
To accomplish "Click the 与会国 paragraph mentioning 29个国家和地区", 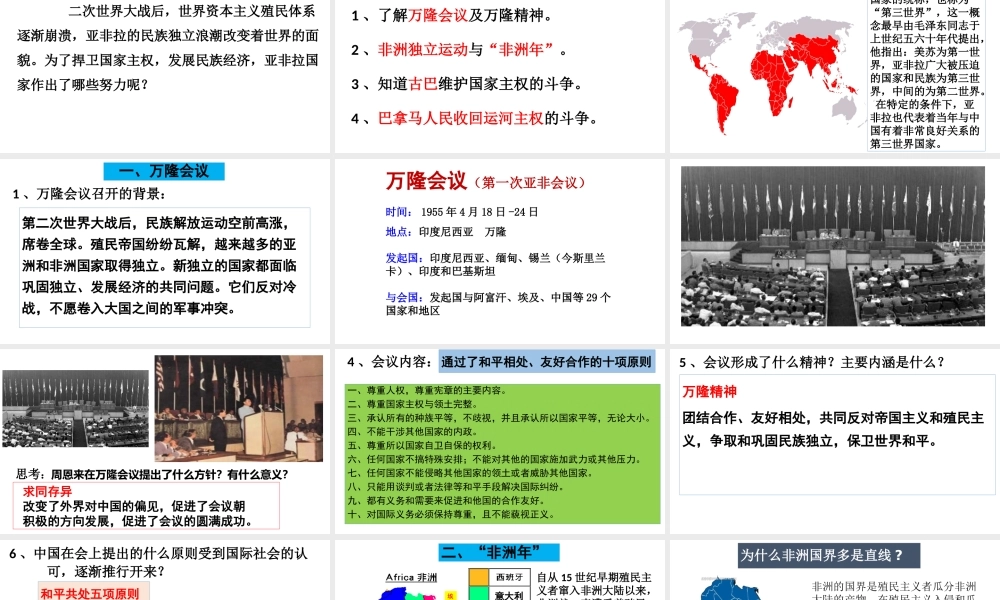I will click(498, 304).
